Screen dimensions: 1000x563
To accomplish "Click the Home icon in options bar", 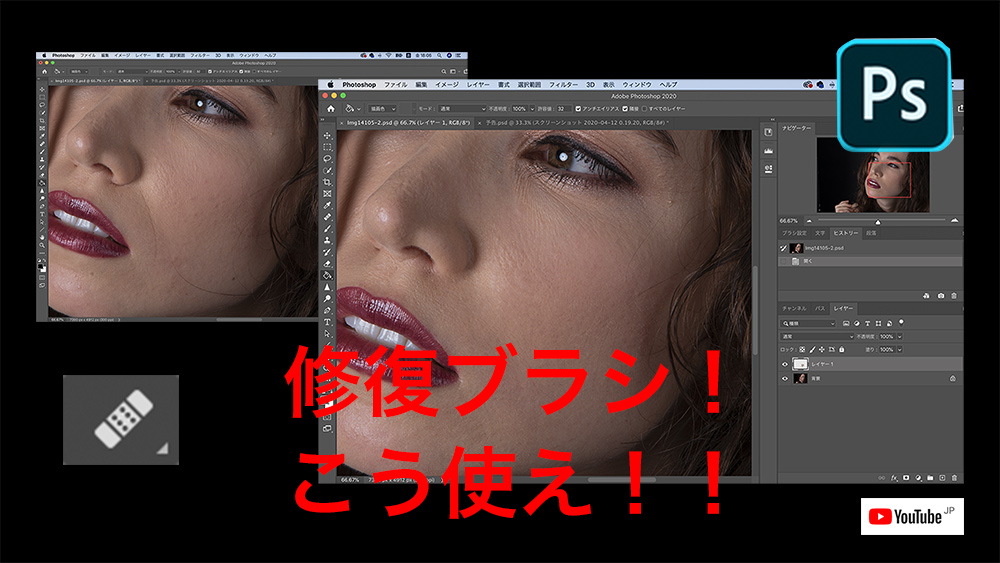I will coord(329,108).
